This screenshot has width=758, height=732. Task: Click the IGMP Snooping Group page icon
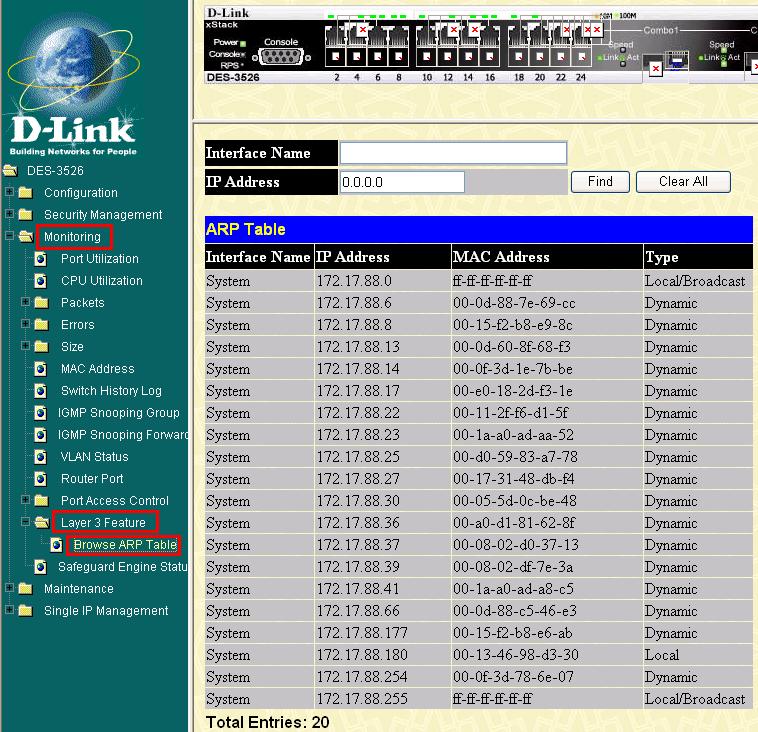[41, 413]
